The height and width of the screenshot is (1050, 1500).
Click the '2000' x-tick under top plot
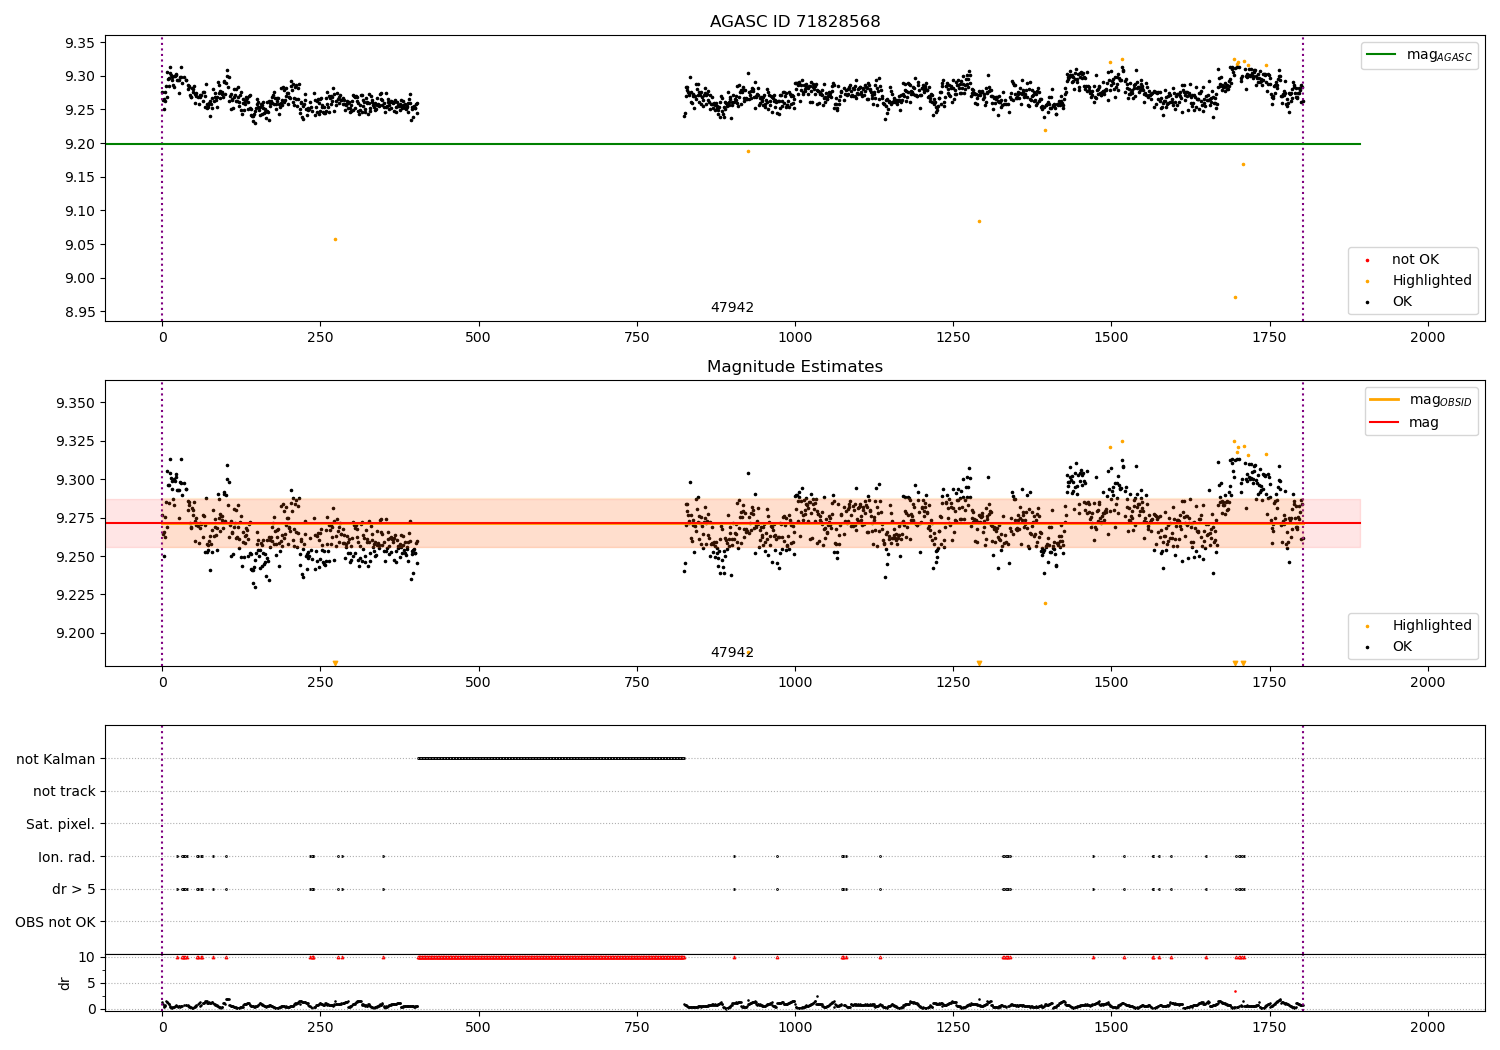coord(1428,337)
